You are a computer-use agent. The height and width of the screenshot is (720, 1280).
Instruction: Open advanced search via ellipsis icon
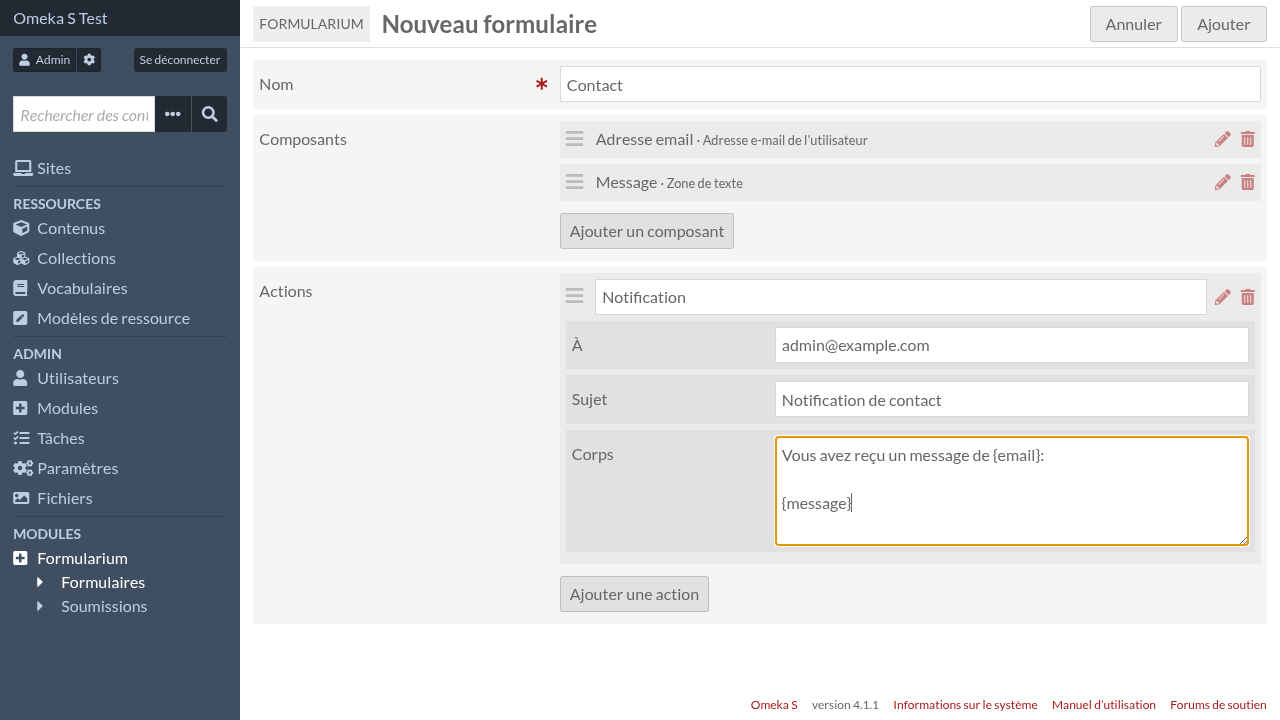click(172, 114)
